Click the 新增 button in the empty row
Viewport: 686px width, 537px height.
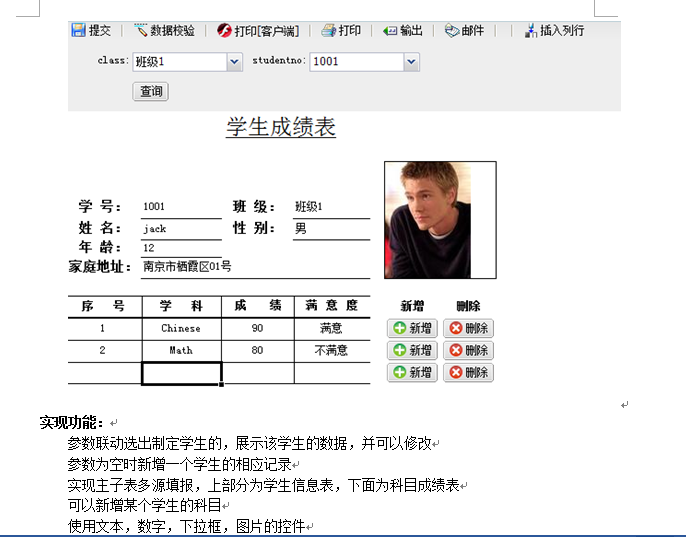coord(412,372)
